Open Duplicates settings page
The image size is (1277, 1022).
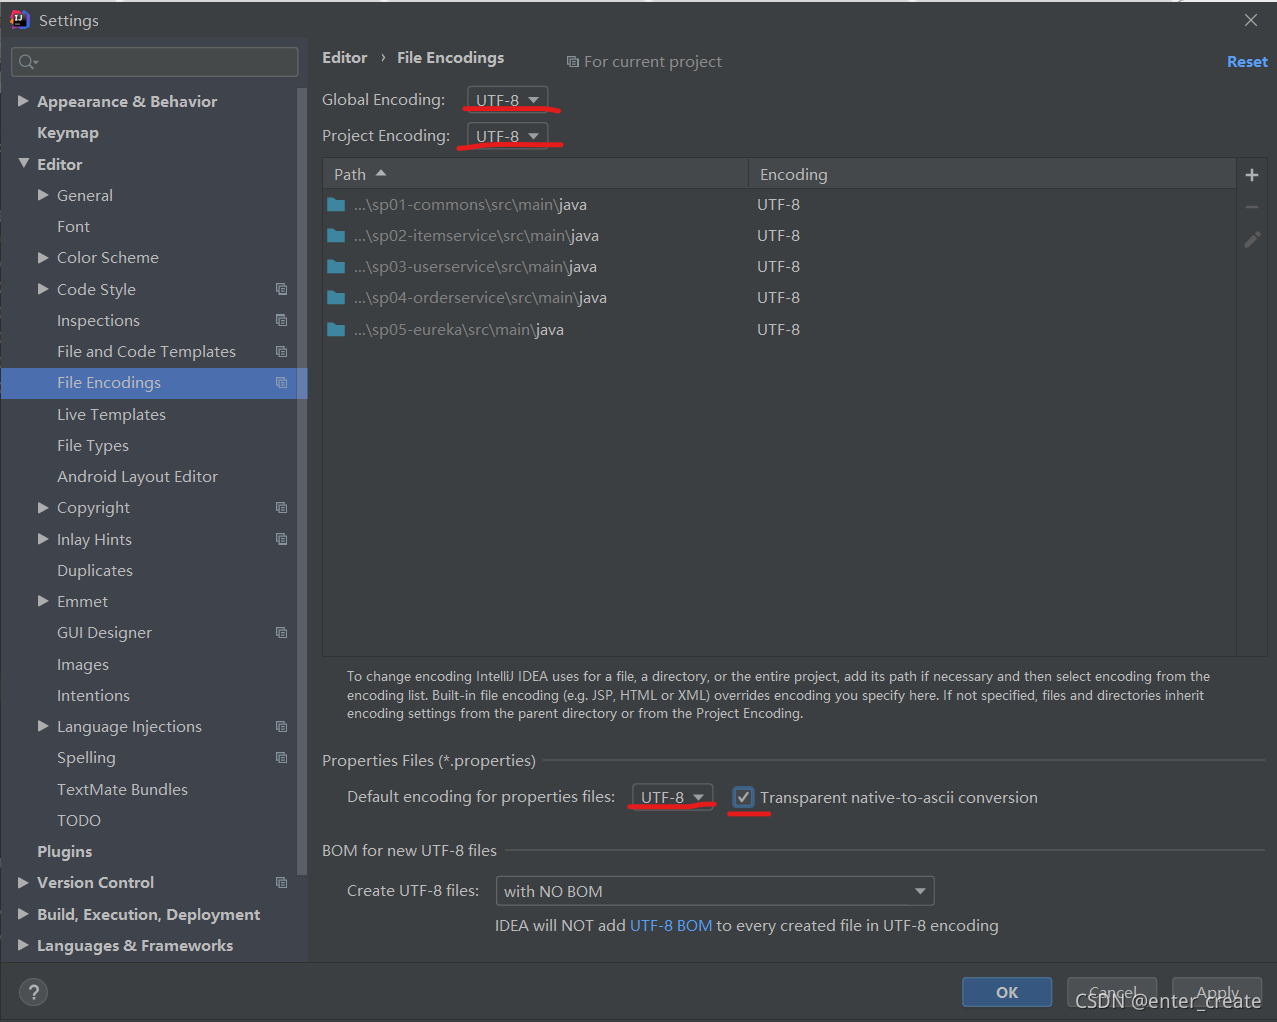coord(95,571)
